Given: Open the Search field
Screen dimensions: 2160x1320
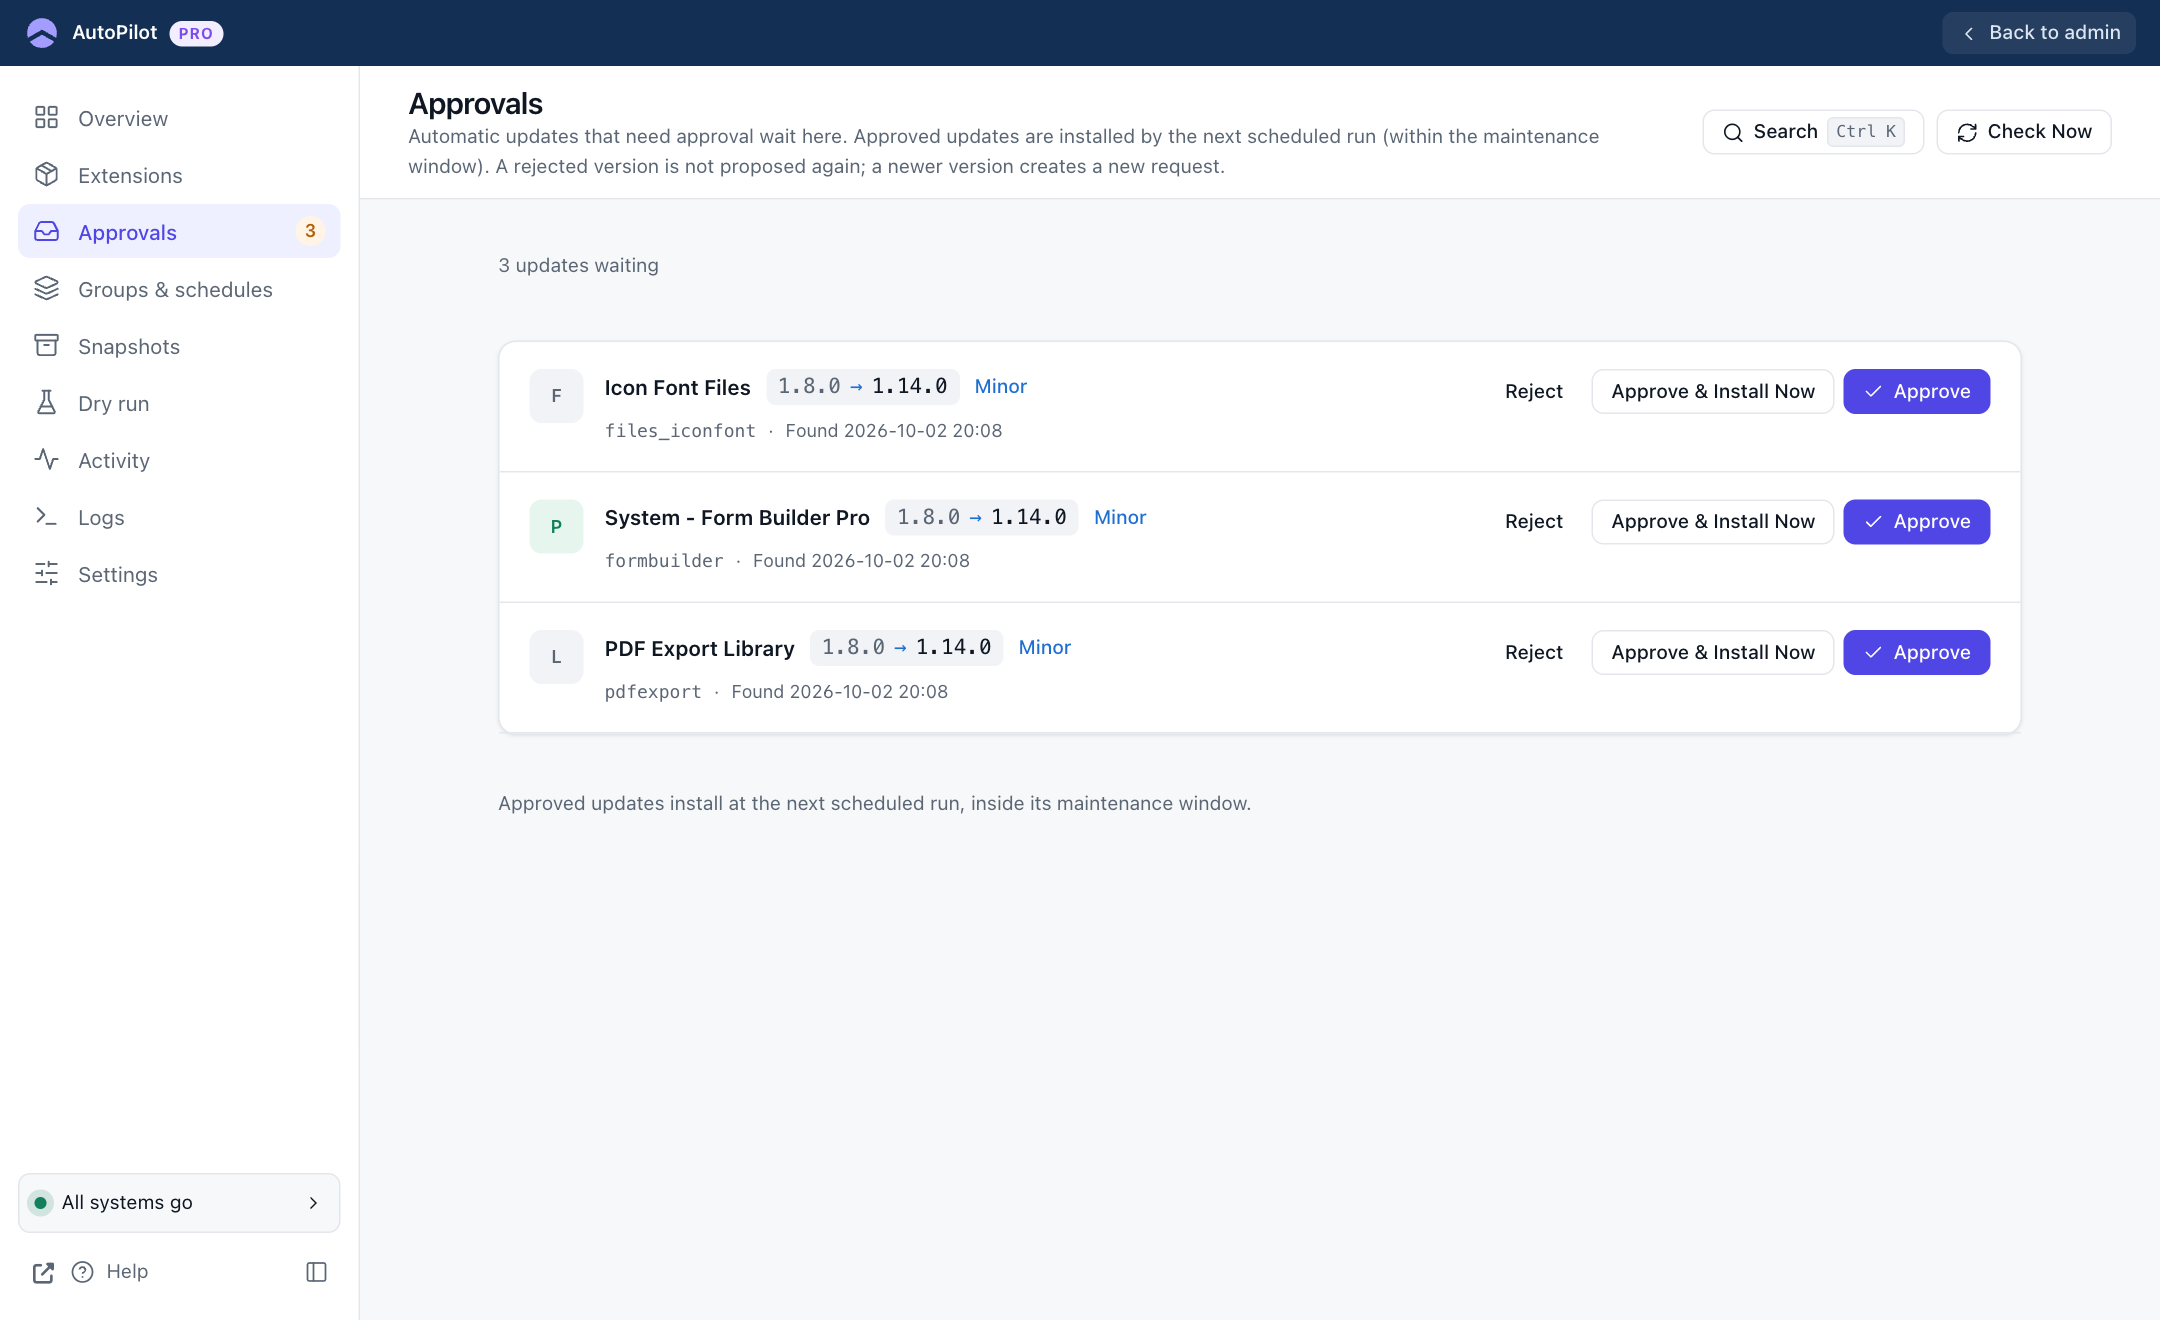Looking at the screenshot, I should pos(1813,132).
